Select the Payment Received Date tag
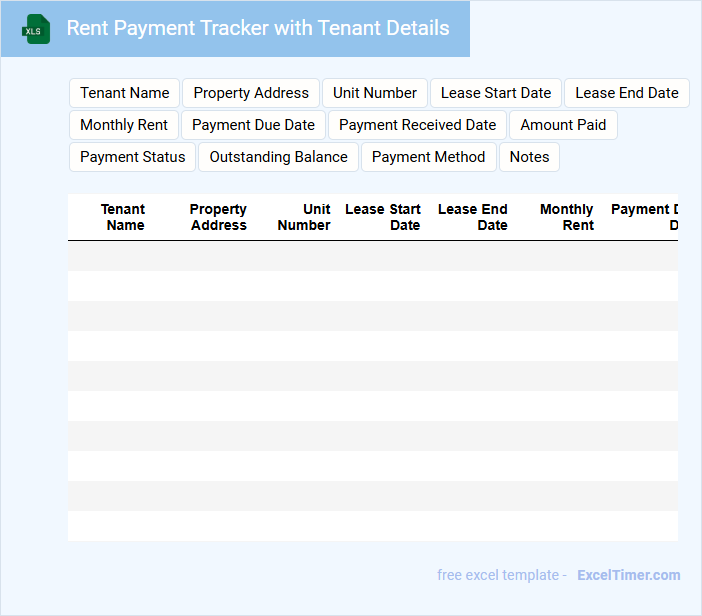The image size is (702, 616). click(417, 125)
